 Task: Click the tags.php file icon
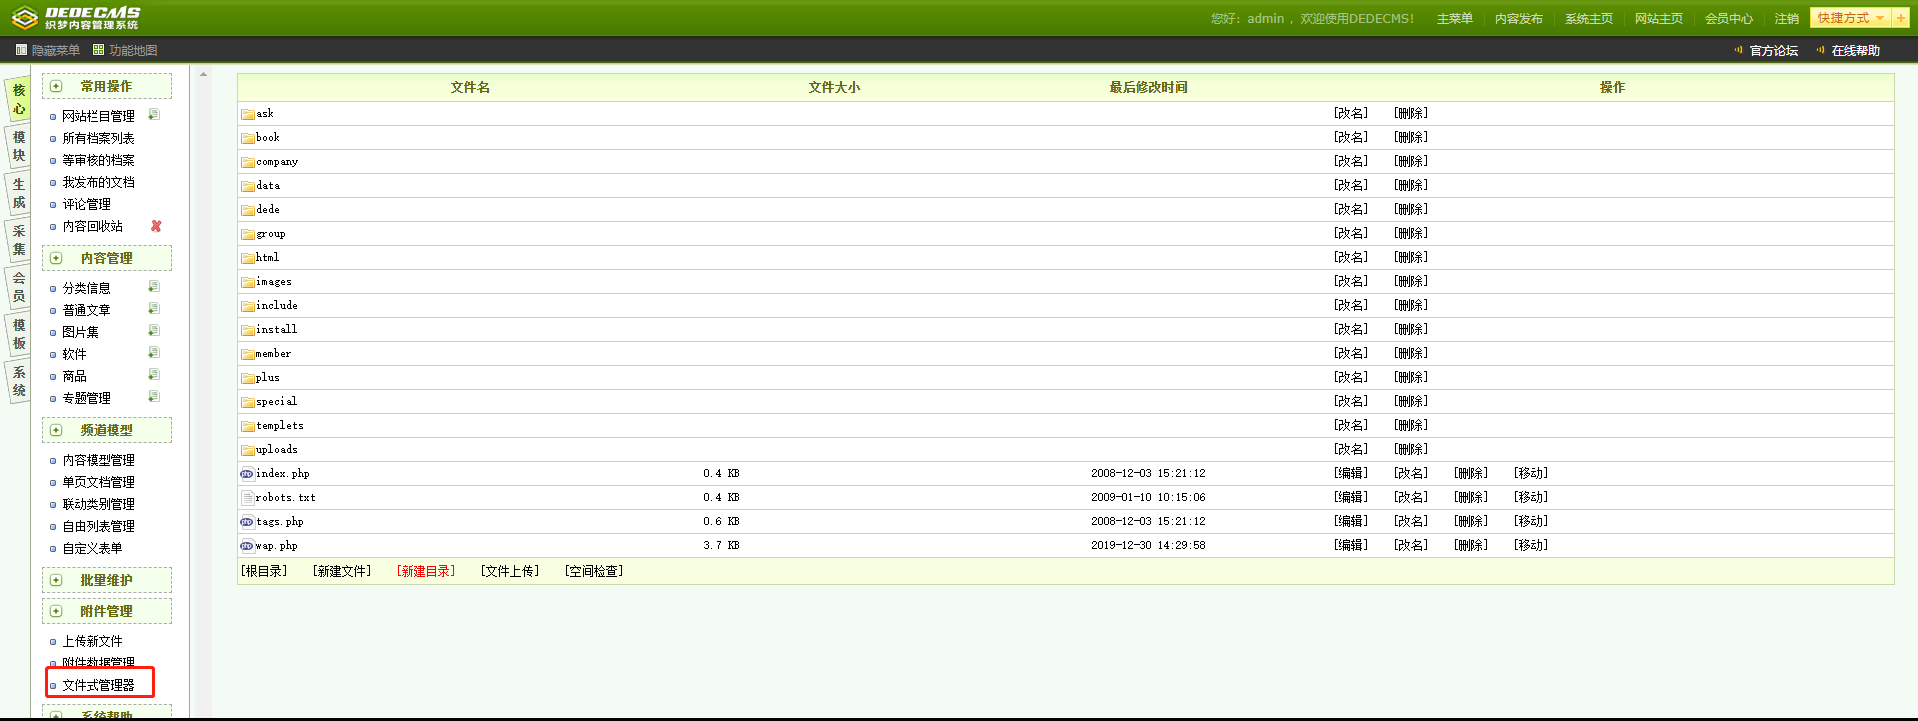pyautogui.click(x=247, y=522)
